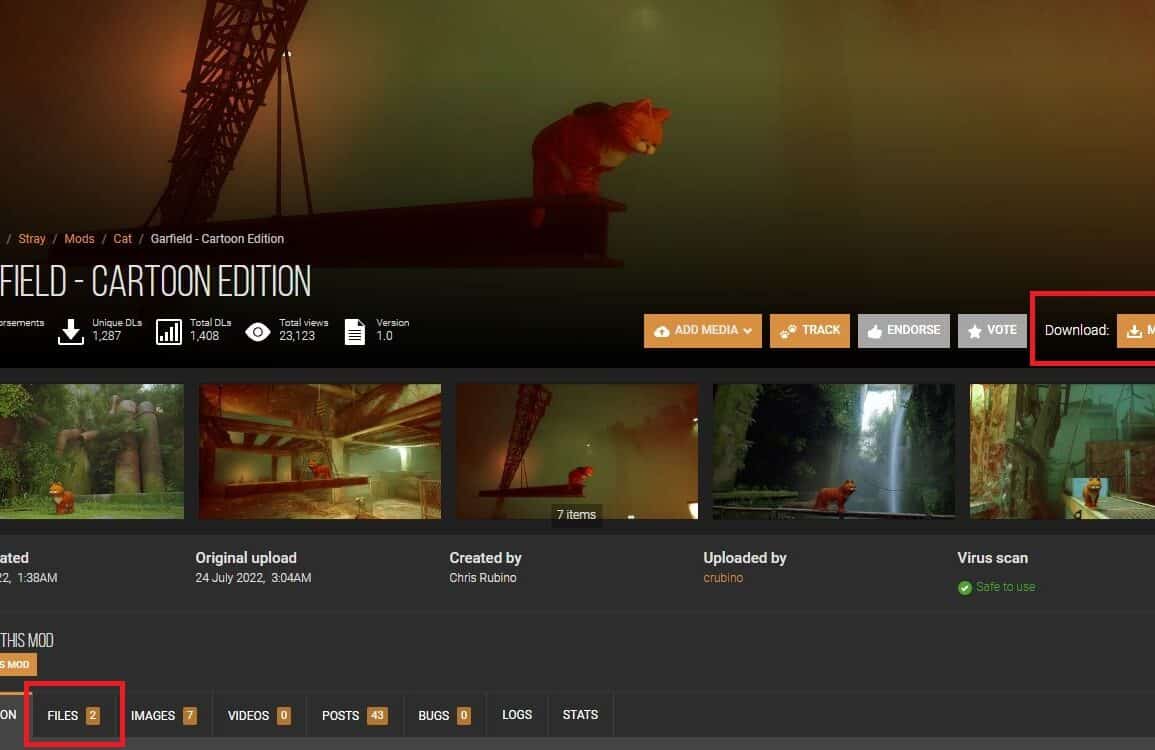Screen dimensions: 1155x750
Task: Open uploader profile crubino
Action: click(723, 578)
